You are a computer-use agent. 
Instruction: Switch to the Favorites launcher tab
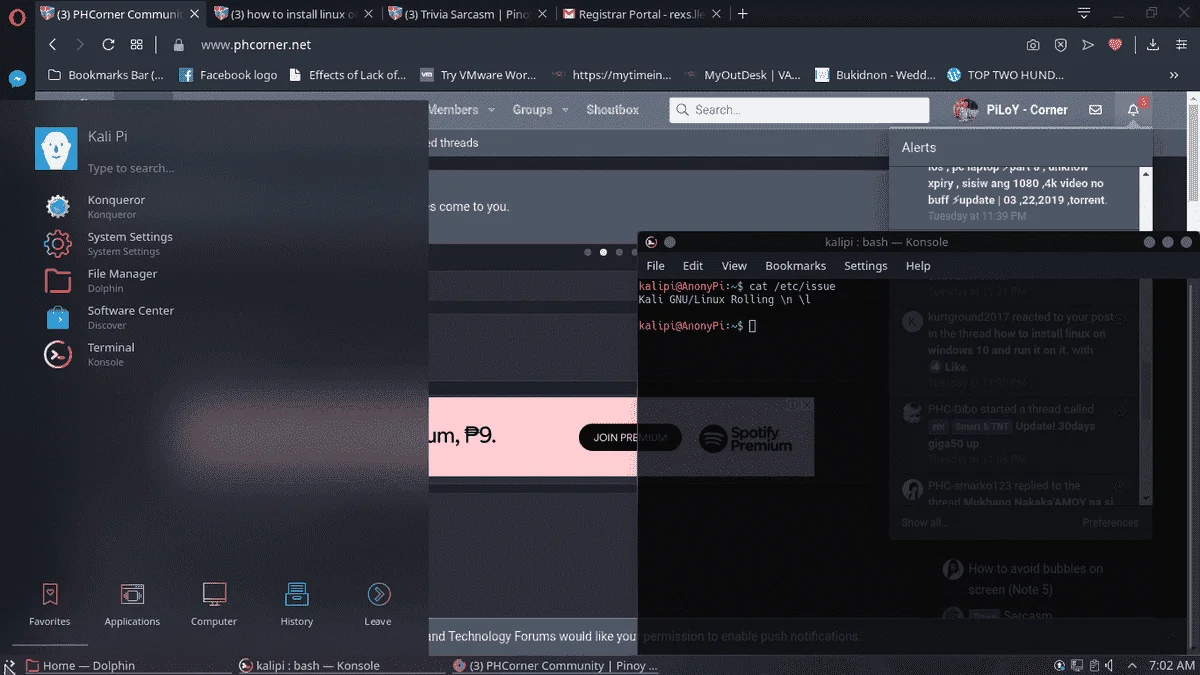pos(50,604)
